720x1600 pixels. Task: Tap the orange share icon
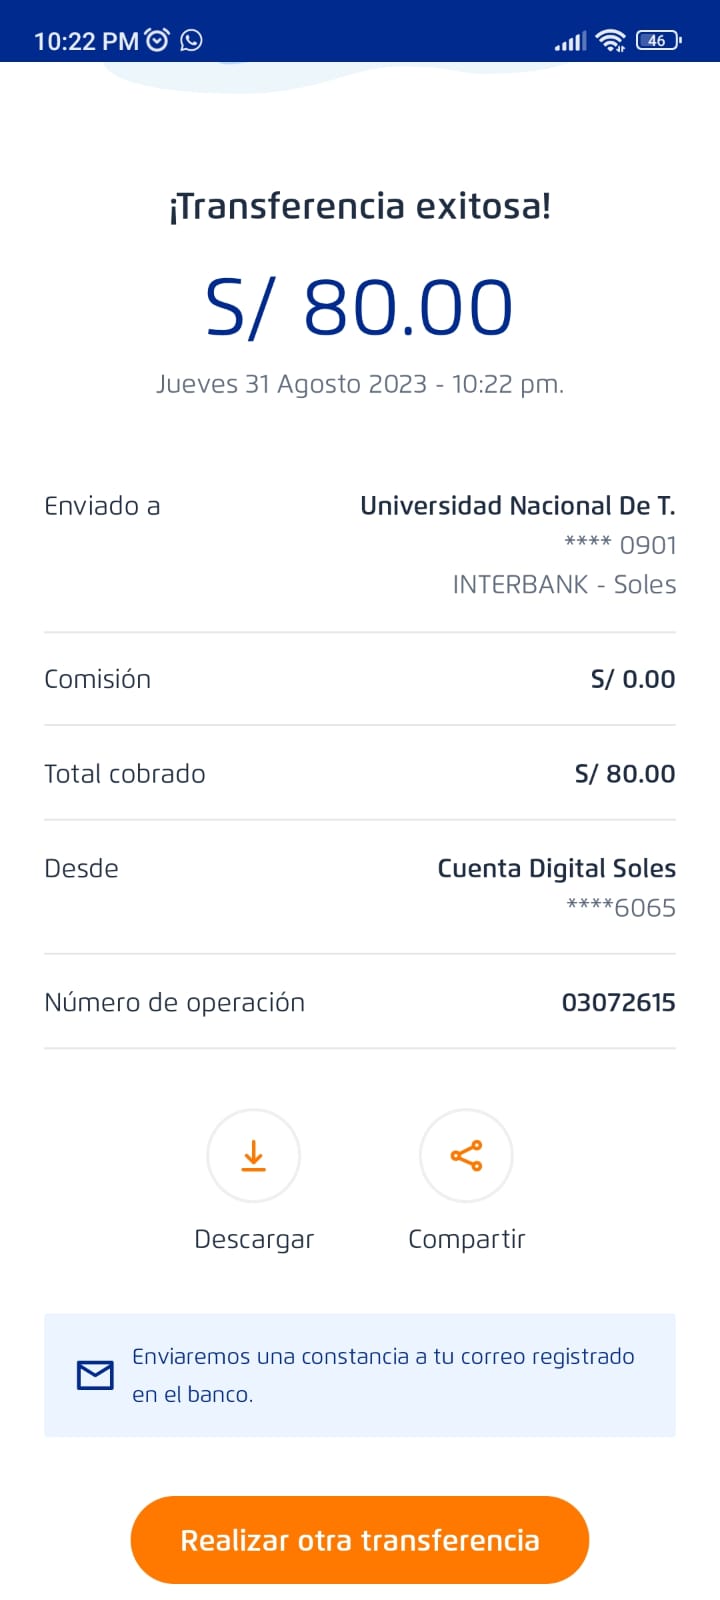pos(466,1155)
